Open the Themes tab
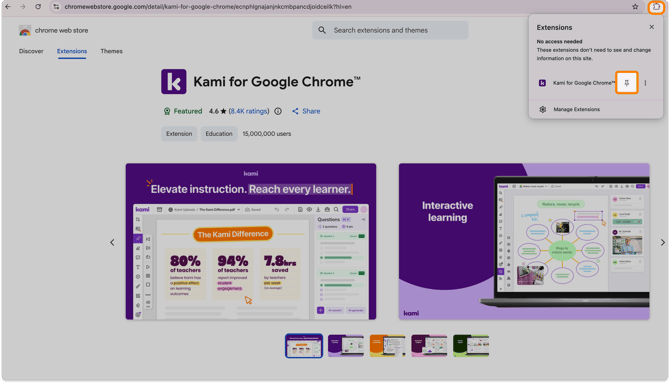 point(112,51)
